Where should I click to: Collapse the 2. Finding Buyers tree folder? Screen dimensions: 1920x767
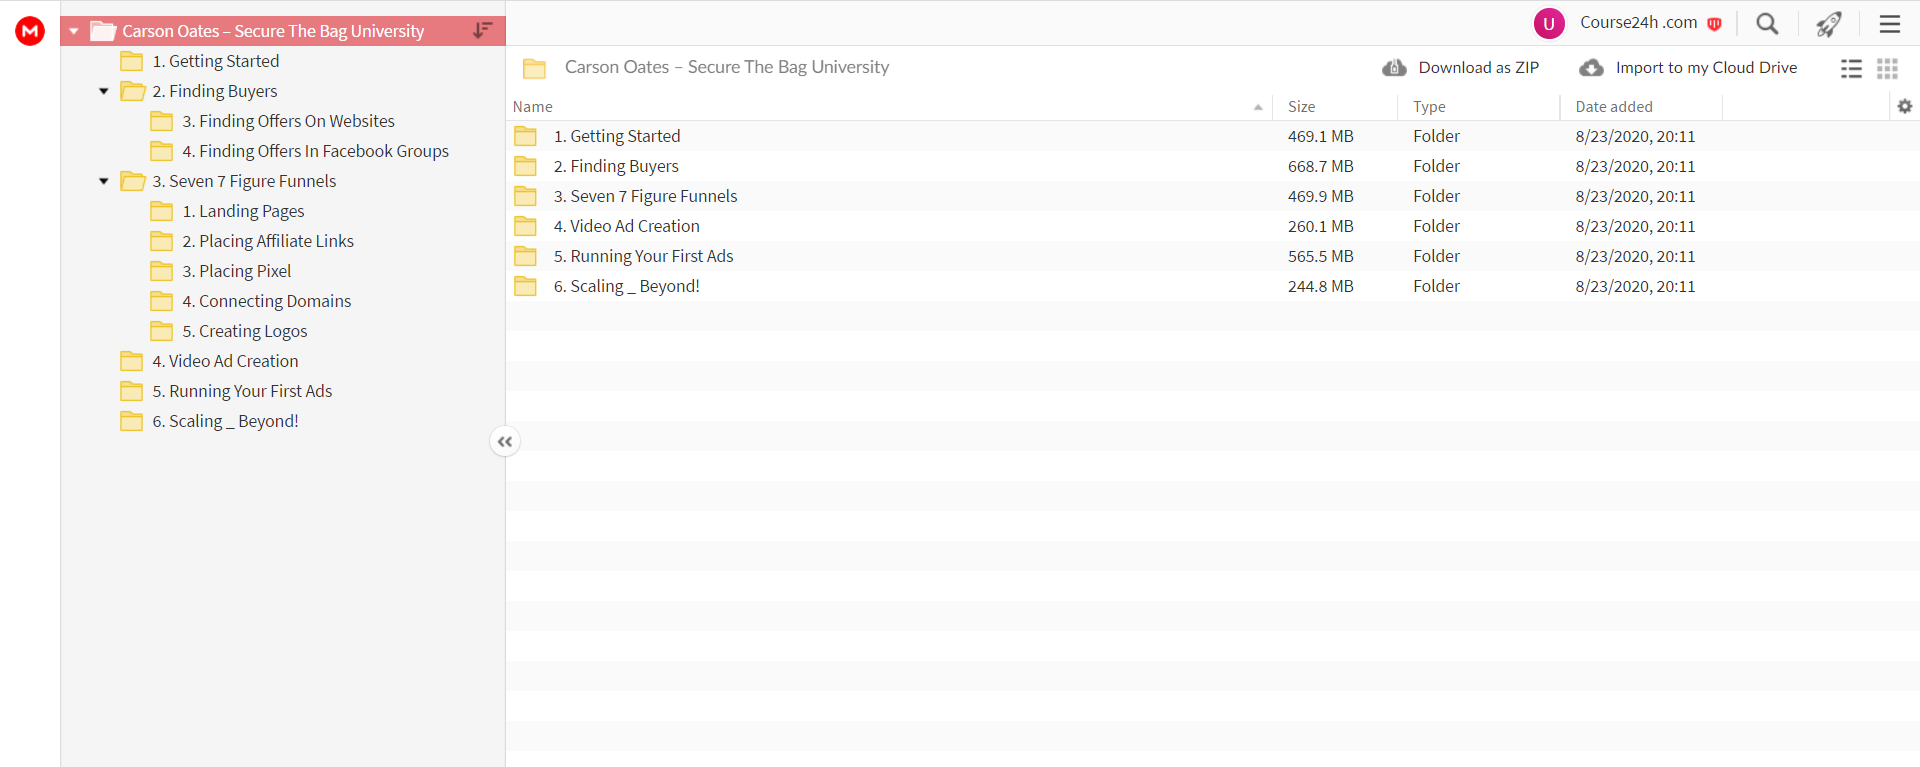point(104,91)
